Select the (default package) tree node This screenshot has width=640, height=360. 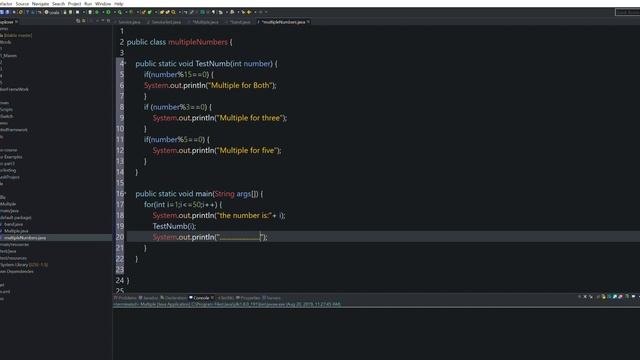click(16, 218)
